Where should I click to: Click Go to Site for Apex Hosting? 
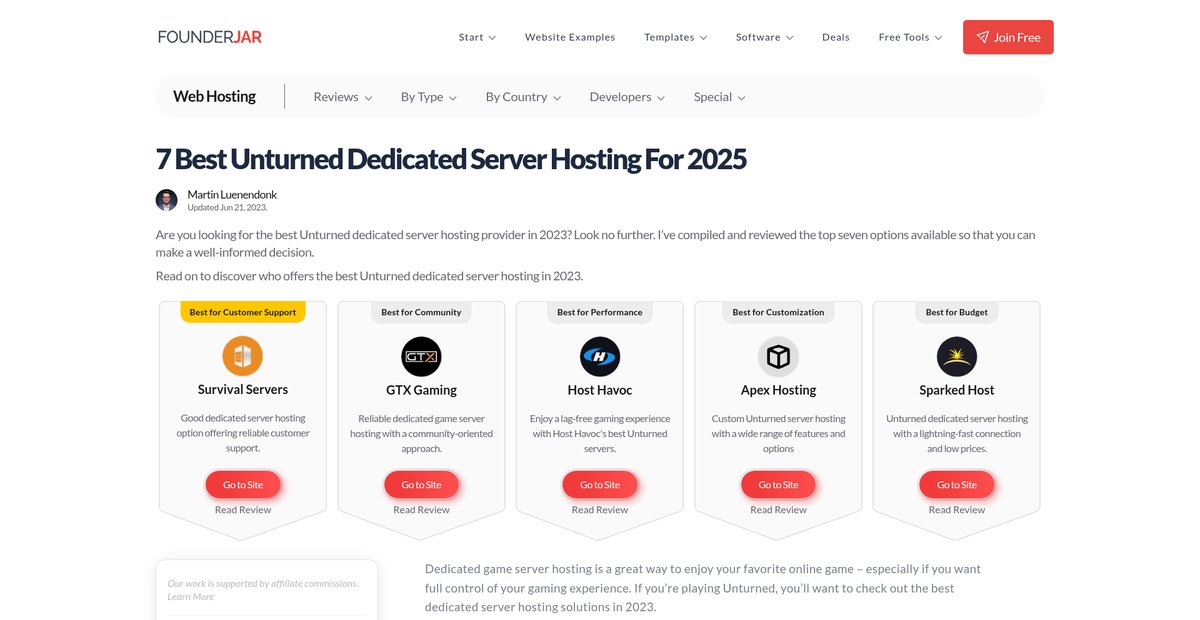(778, 485)
